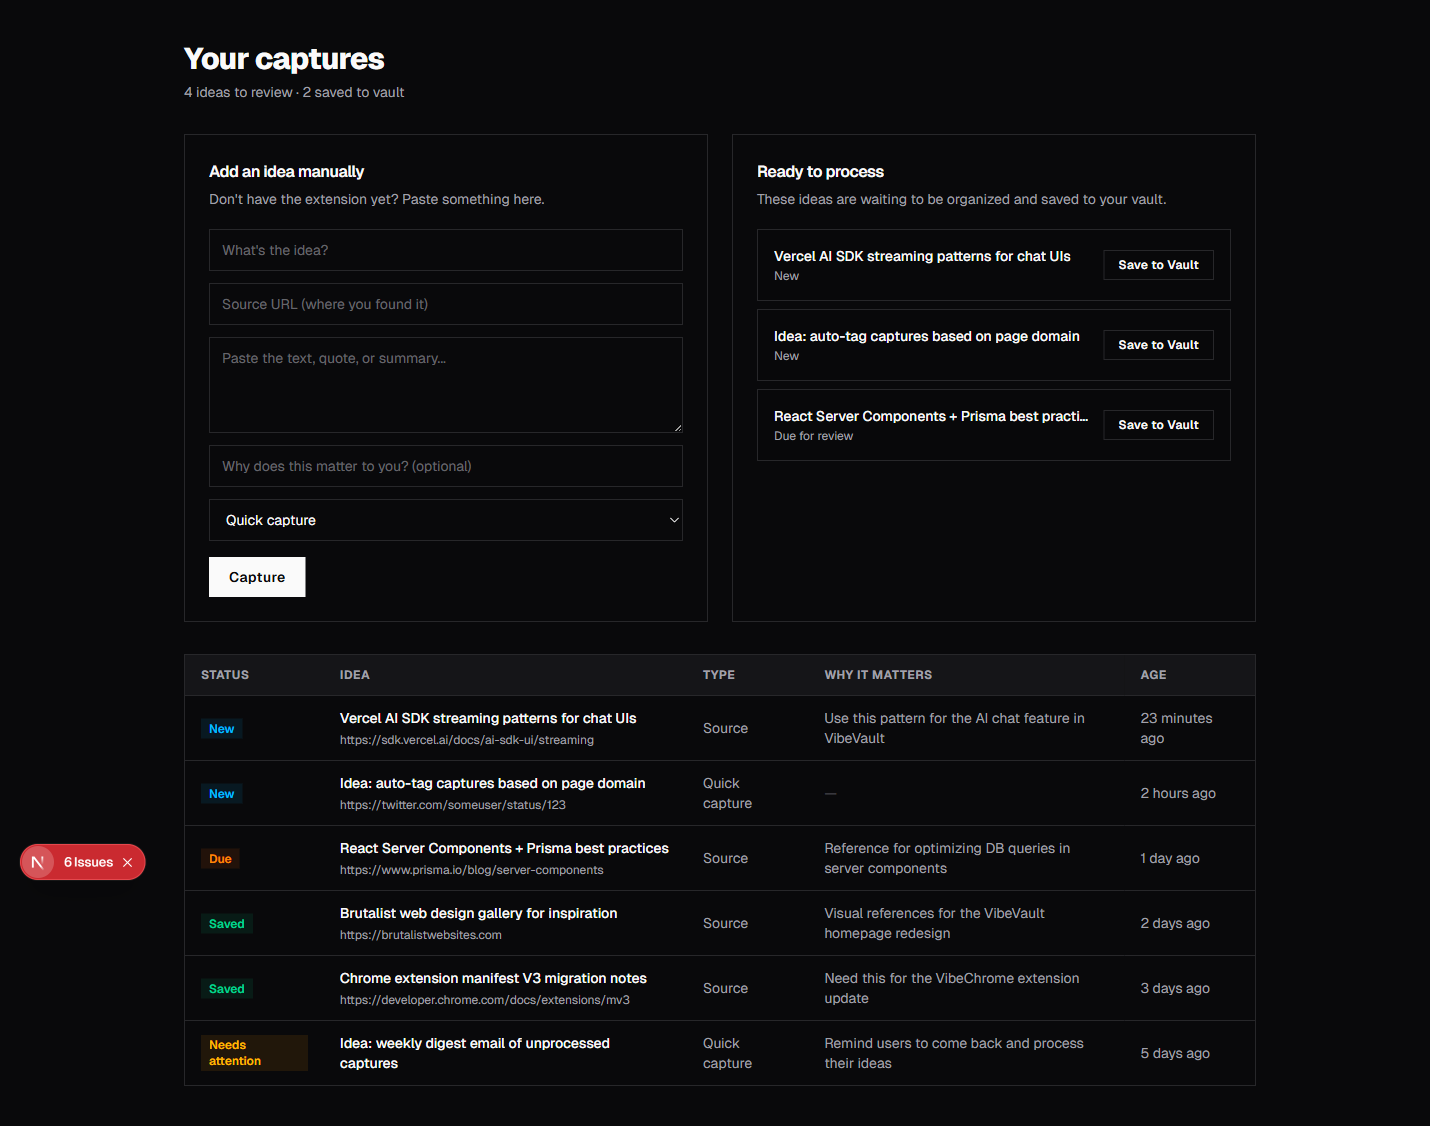Viewport: 1430px width, 1126px height.
Task: Open the sdk.vercel.ai streaming docs link
Action: pyautogui.click(x=466, y=740)
